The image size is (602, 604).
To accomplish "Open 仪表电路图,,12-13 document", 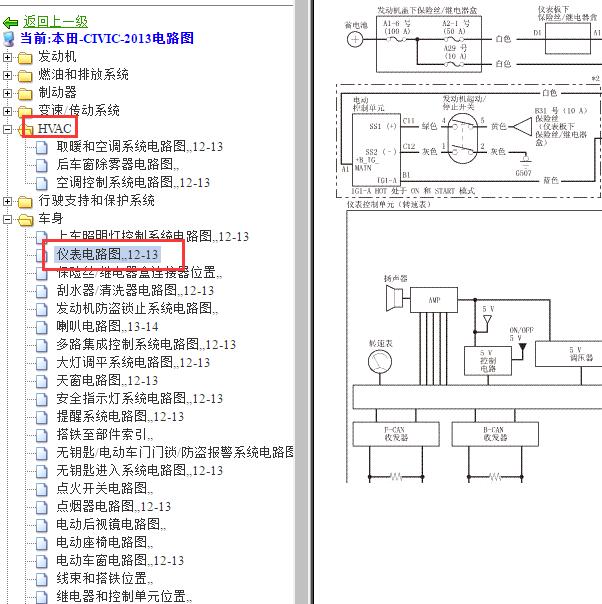I will click(107, 254).
